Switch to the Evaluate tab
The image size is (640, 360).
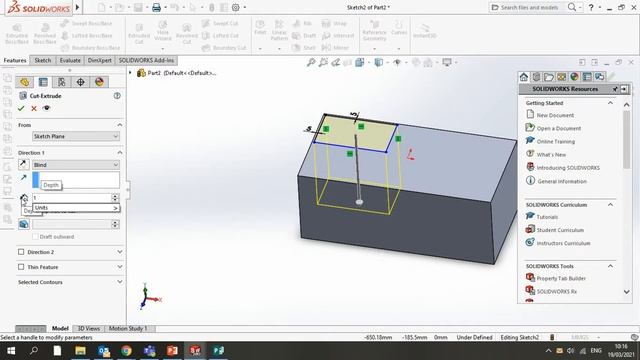tap(70, 60)
